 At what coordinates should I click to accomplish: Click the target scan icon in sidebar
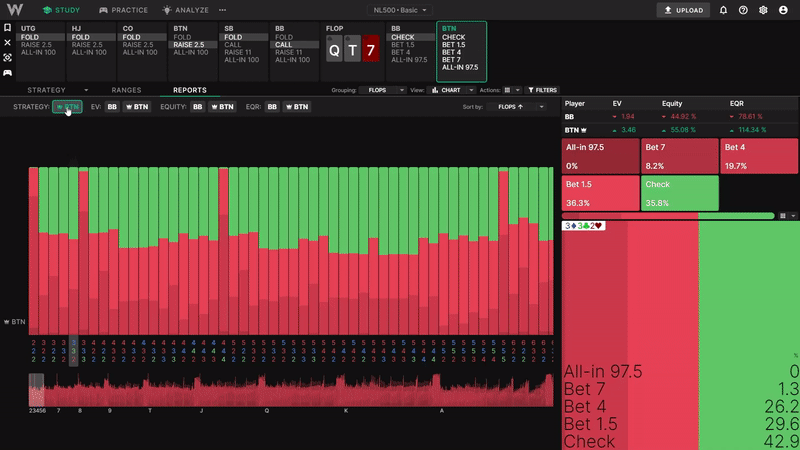point(7,58)
